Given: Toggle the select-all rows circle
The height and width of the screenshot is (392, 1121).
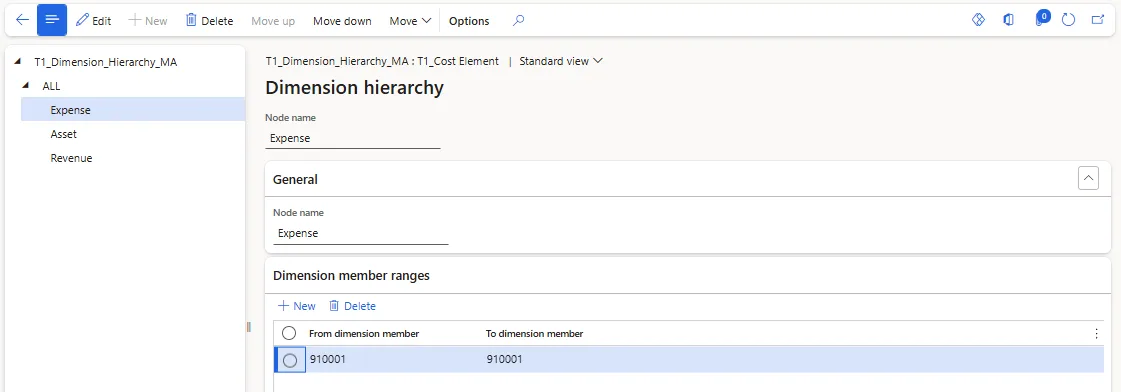Looking at the screenshot, I should pyautogui.click(x=289, y=333).
